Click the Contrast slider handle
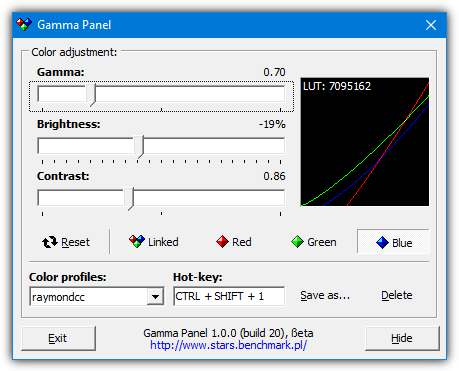The height and width of the screenshot is (371, 459). tap(129, 199)
